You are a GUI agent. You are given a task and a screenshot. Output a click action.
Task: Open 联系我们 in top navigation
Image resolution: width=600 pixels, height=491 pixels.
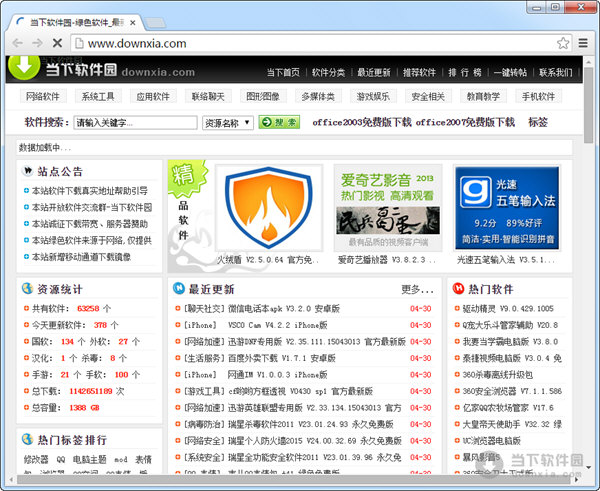(556, 72)
